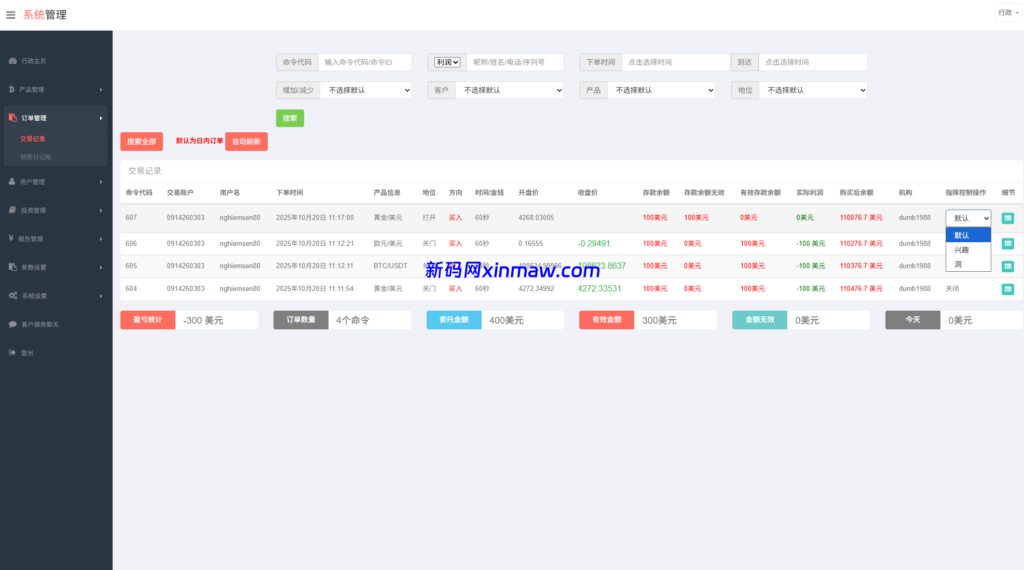
Task: Open details icon for order 607
Action: tap(1008, 218)
